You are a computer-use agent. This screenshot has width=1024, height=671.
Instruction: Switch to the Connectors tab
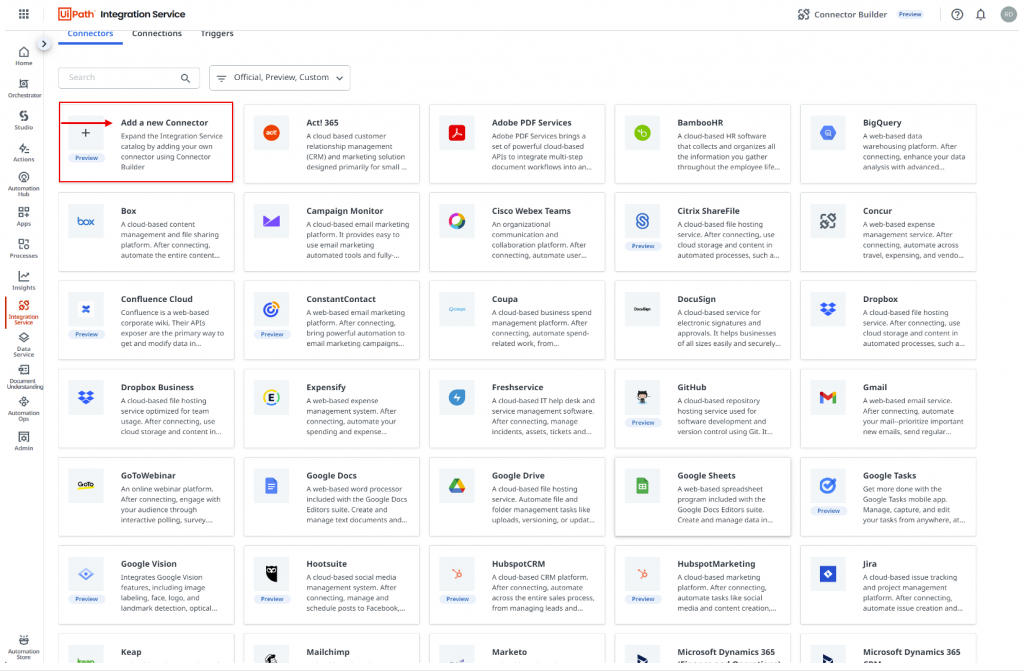click(90, 34)
